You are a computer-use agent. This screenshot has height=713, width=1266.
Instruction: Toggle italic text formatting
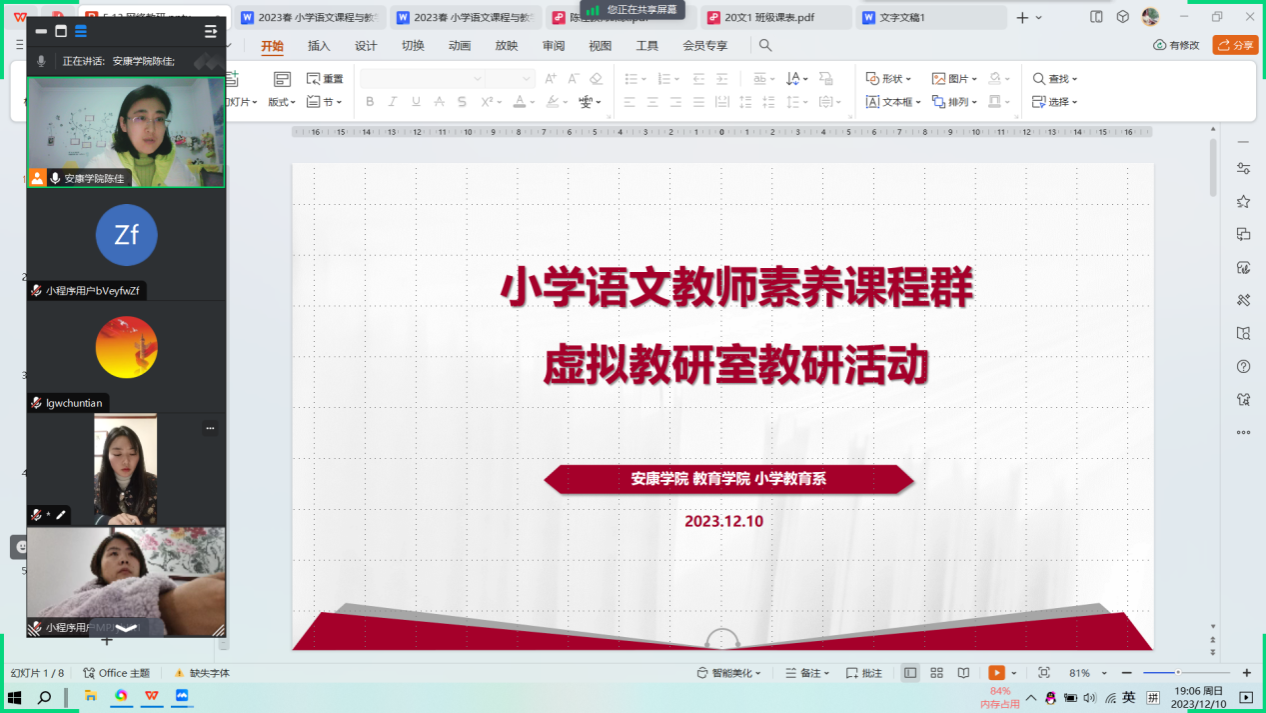pyautogui.click(x=393, y=102)
